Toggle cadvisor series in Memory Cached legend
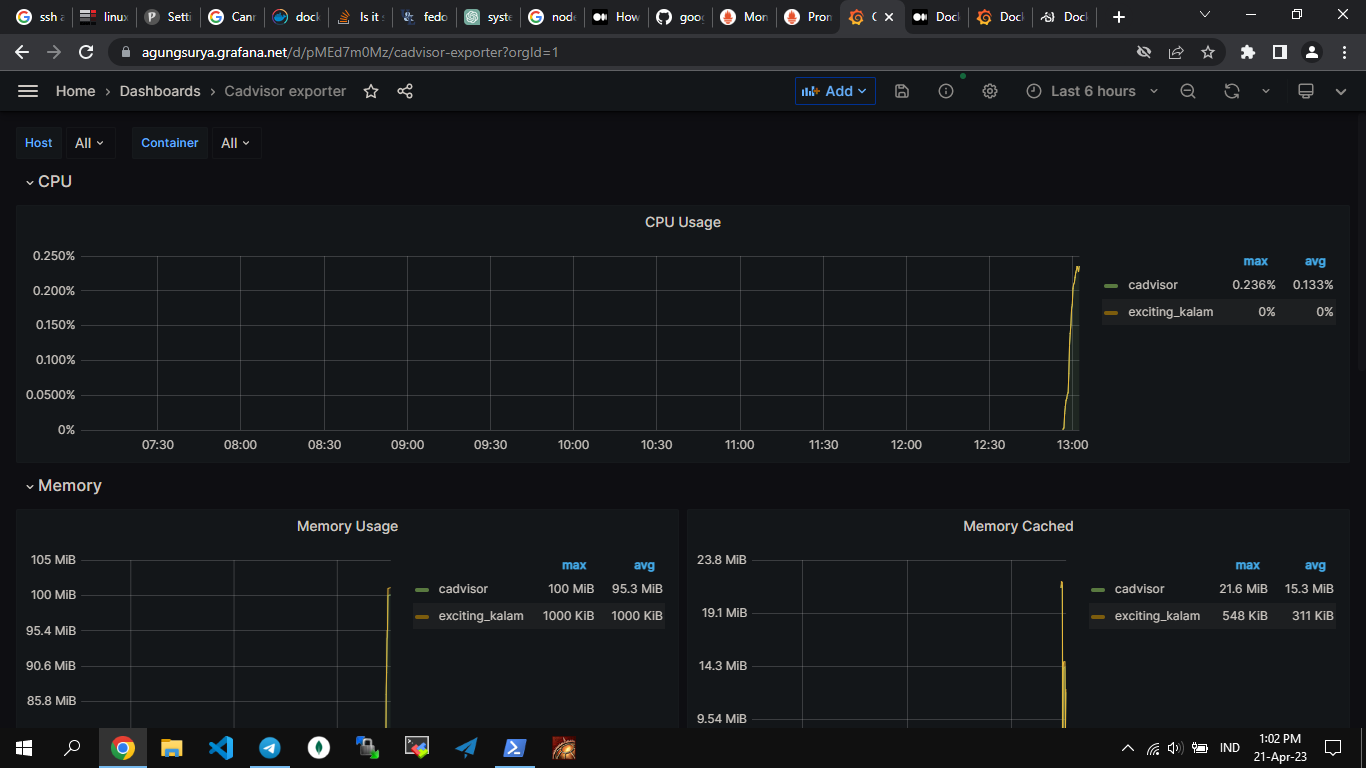The image size is (1366, 768). pos(1139,589)
